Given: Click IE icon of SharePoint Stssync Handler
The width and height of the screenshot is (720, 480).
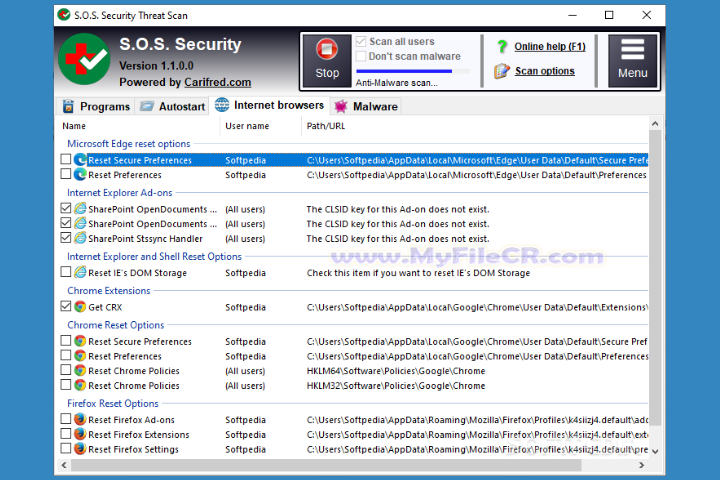Looking at the screenshot, I should [x=80, y=238].
